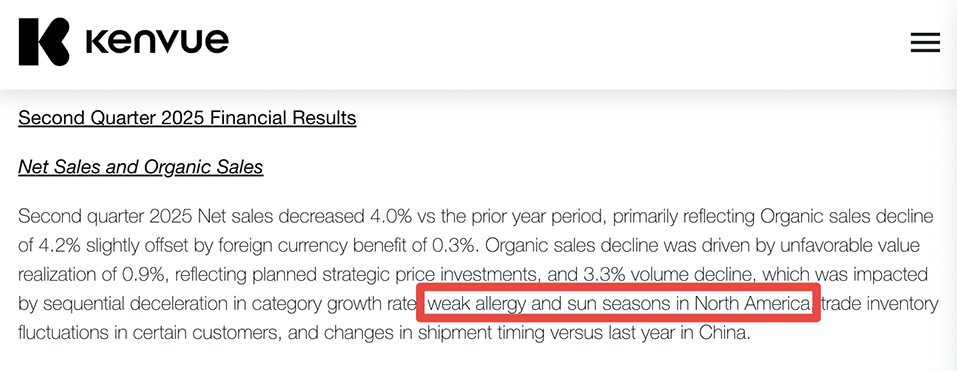Image resolution: width=957 pixels, height=371 pixels.
Task: Click the words 'trade inventory'
Action: click(879, 303)
